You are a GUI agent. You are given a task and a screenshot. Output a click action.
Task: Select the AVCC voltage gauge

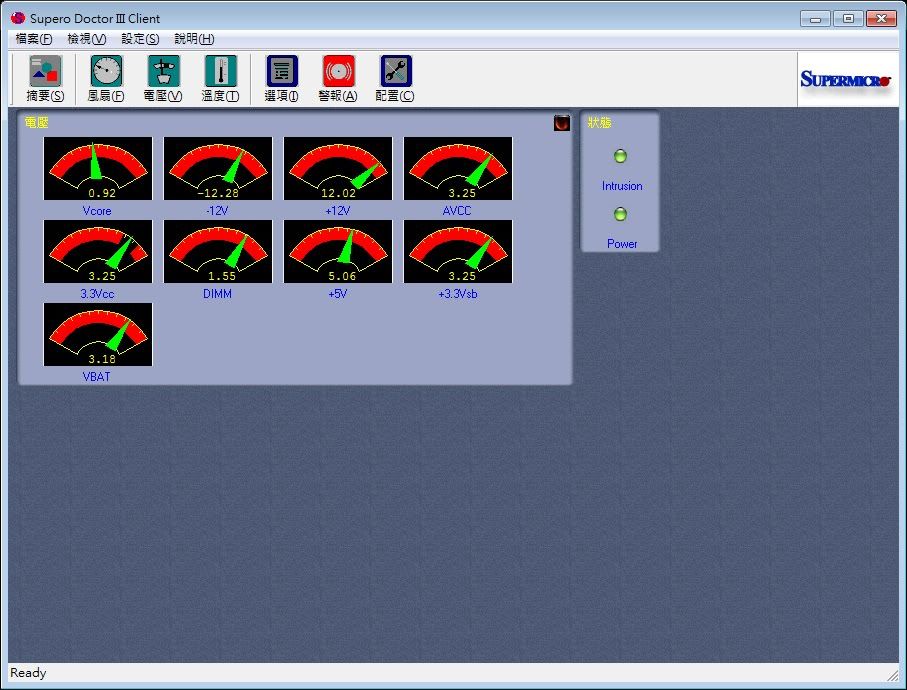(458, 168)
